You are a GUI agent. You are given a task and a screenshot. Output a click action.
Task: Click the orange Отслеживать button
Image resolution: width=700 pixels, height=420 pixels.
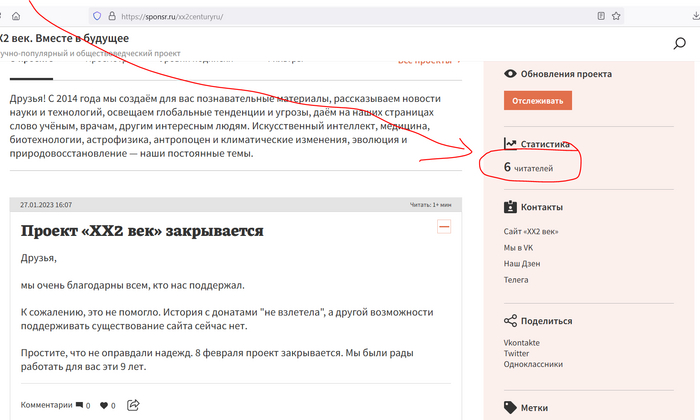(x=538, y=100)
